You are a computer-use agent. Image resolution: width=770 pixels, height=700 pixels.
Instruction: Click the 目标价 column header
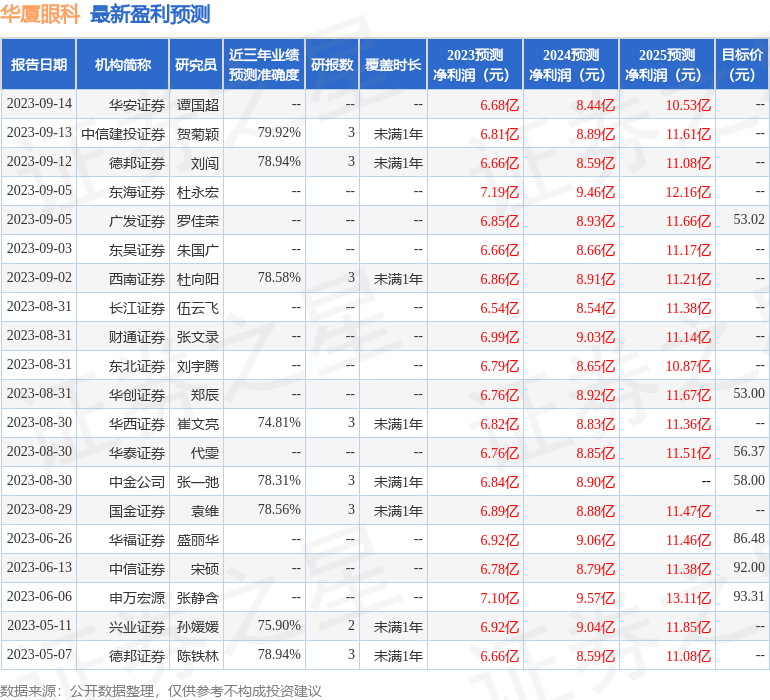(742, 64)
